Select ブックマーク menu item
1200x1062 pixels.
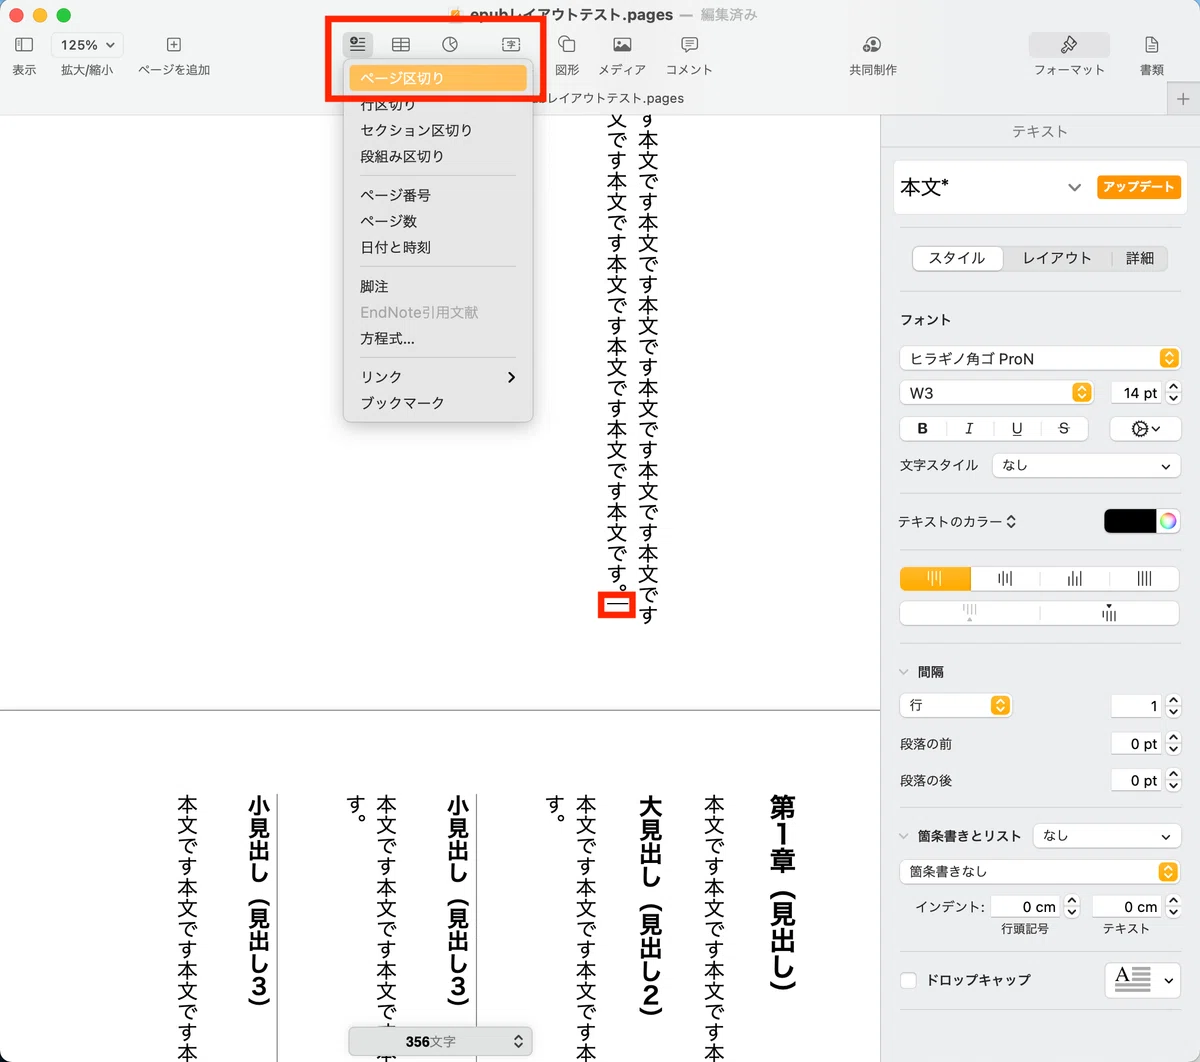tap(437, 403)
